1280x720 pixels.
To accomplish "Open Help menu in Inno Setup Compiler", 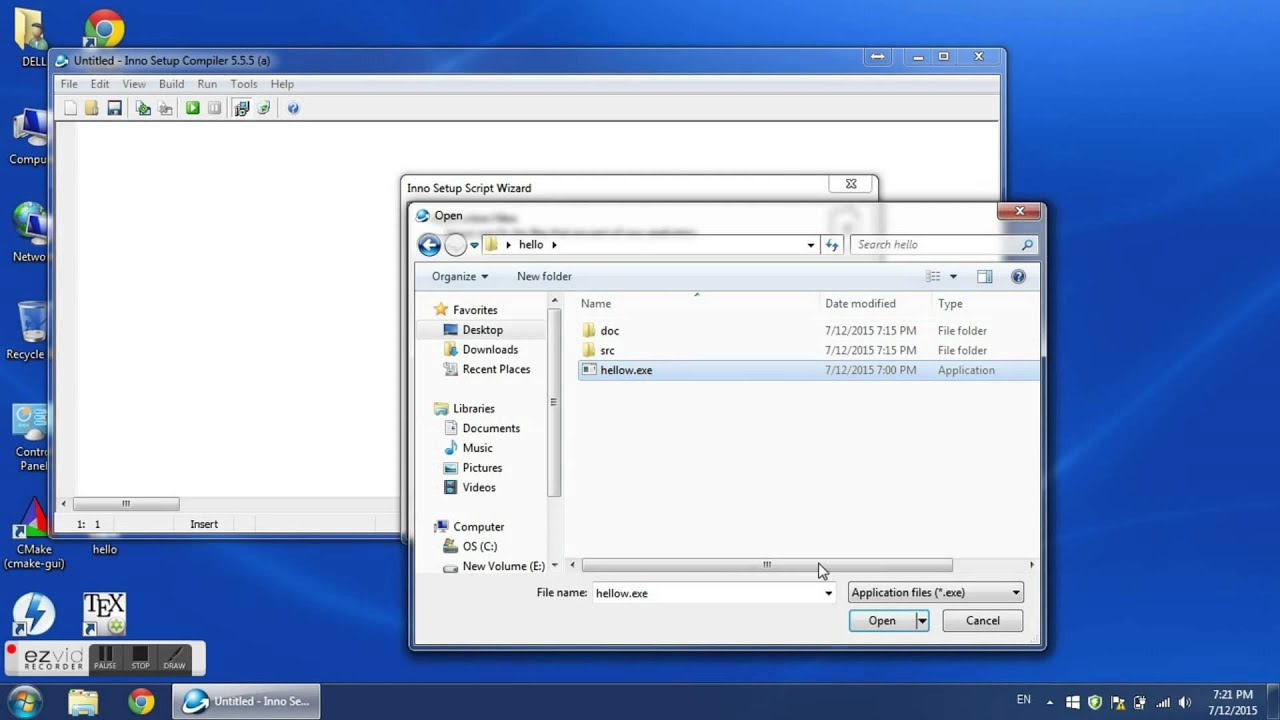I will tap(282, 84).
